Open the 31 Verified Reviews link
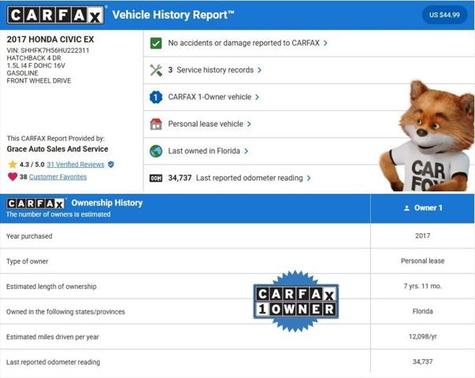The width and height of the screenshot is (475, 378). 75,164
